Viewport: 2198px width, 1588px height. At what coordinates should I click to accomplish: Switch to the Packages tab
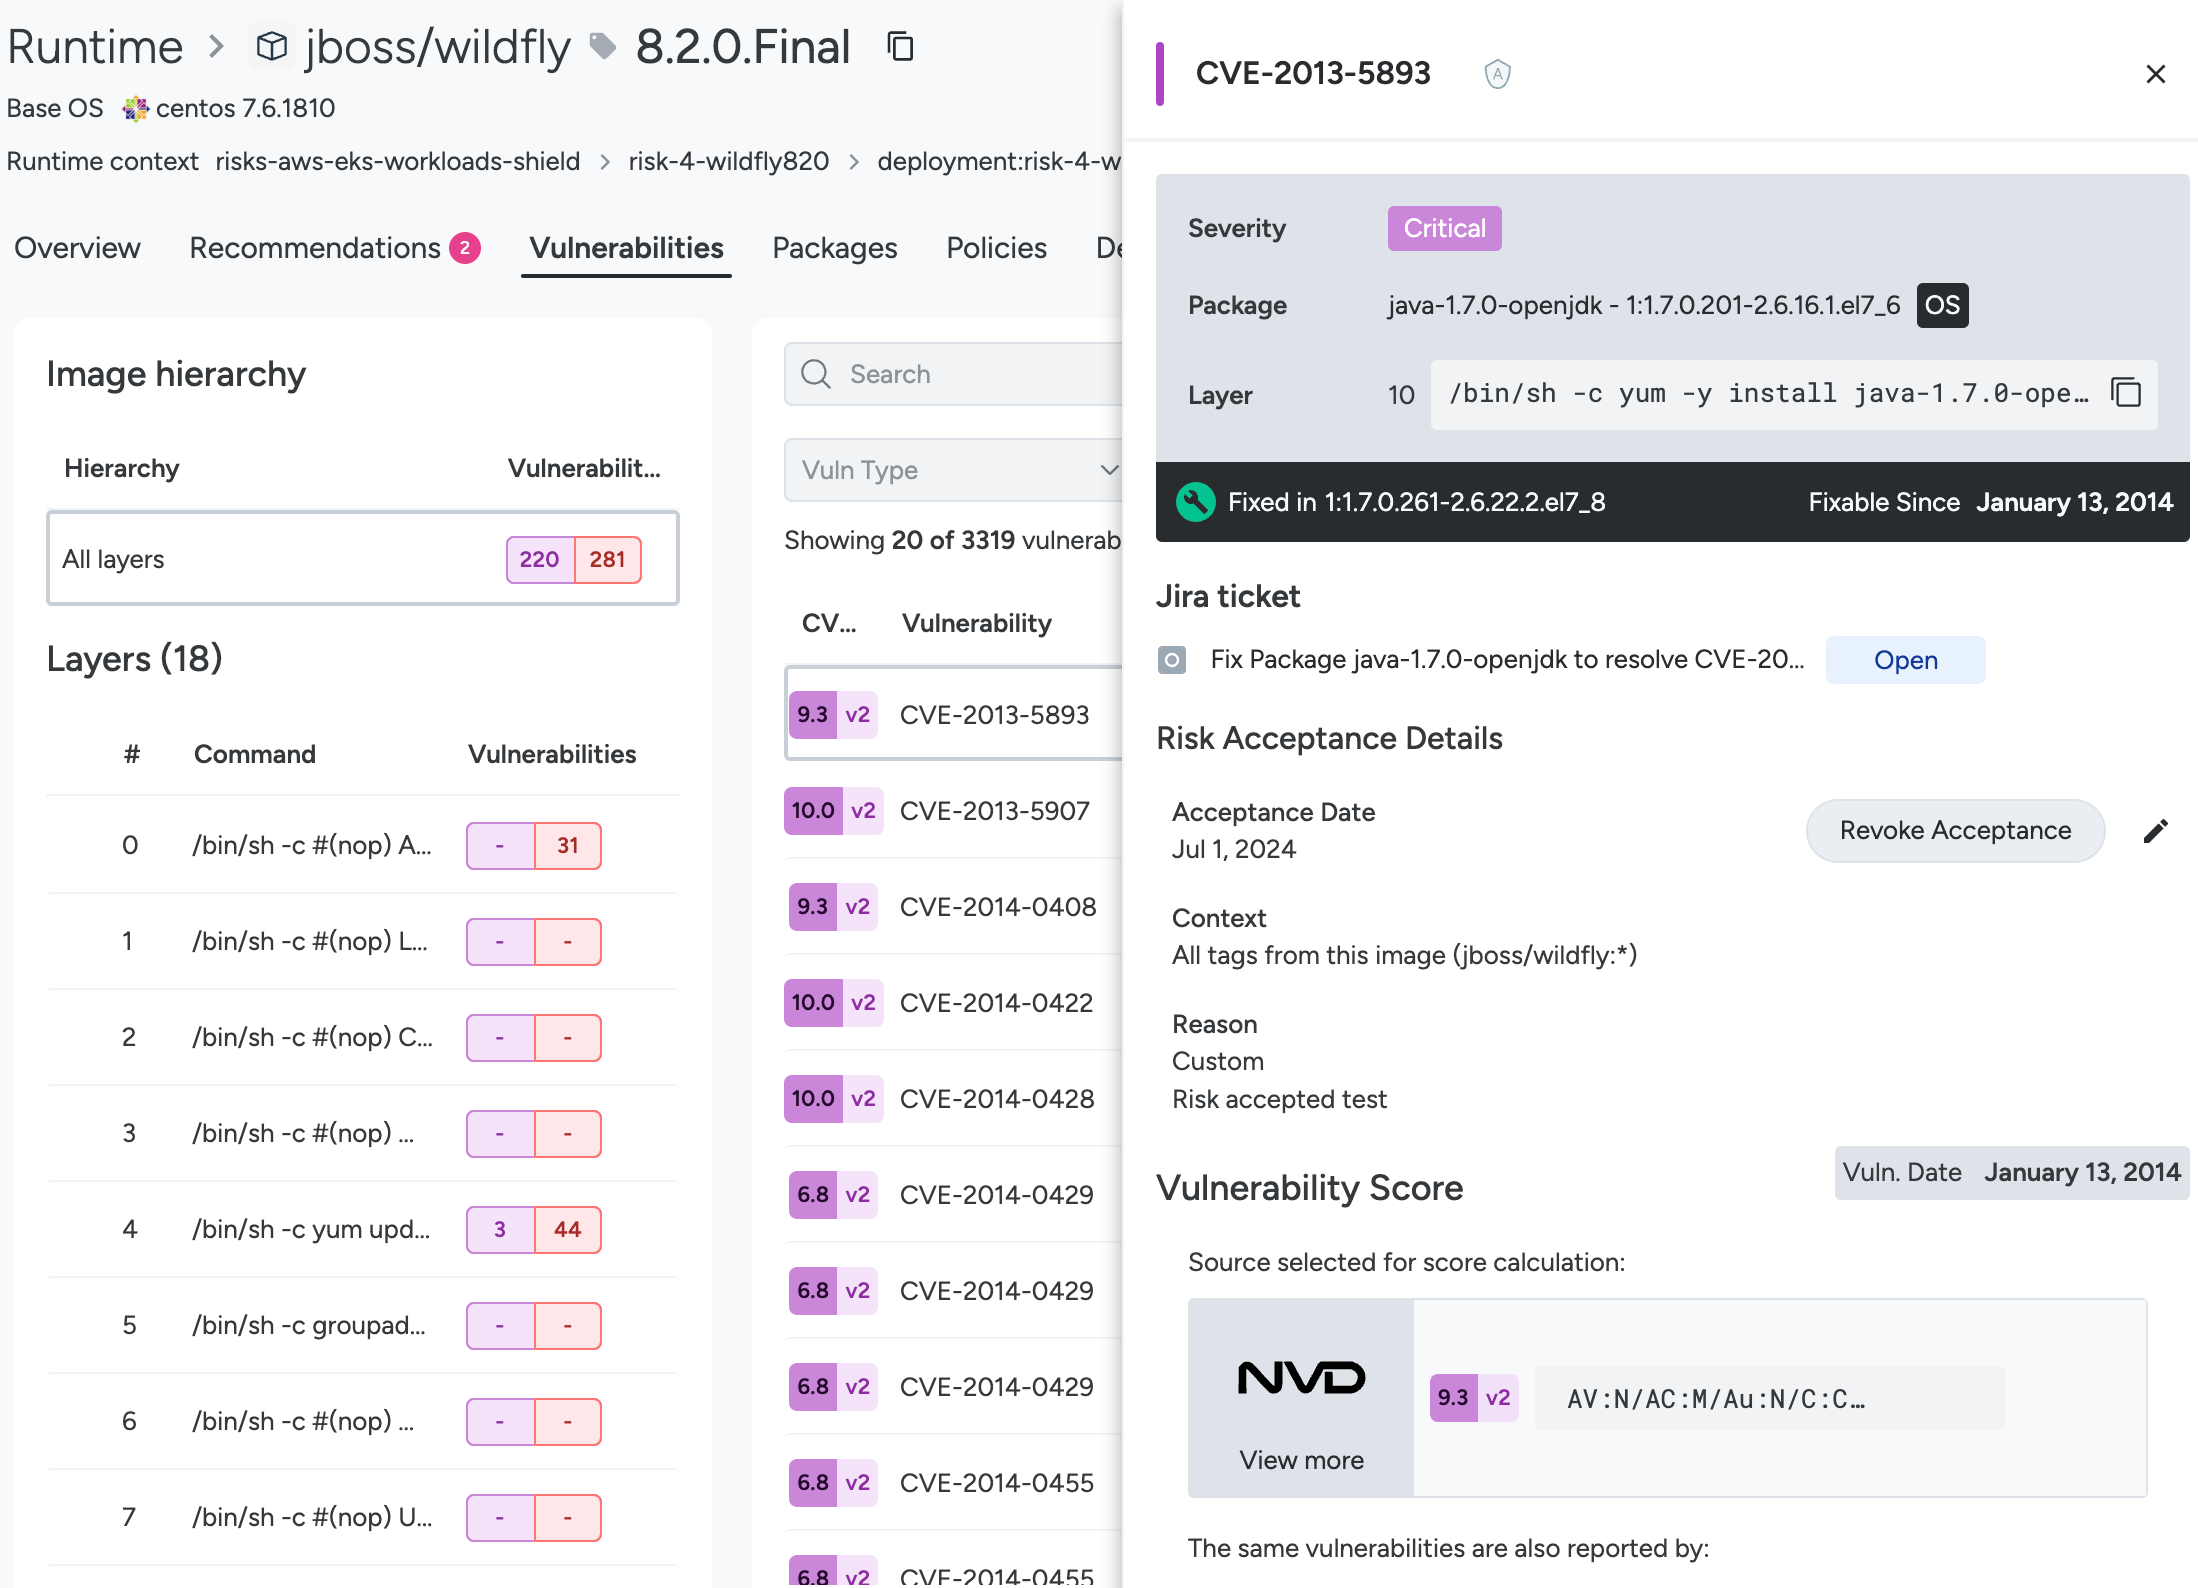[x=834, y=248]
